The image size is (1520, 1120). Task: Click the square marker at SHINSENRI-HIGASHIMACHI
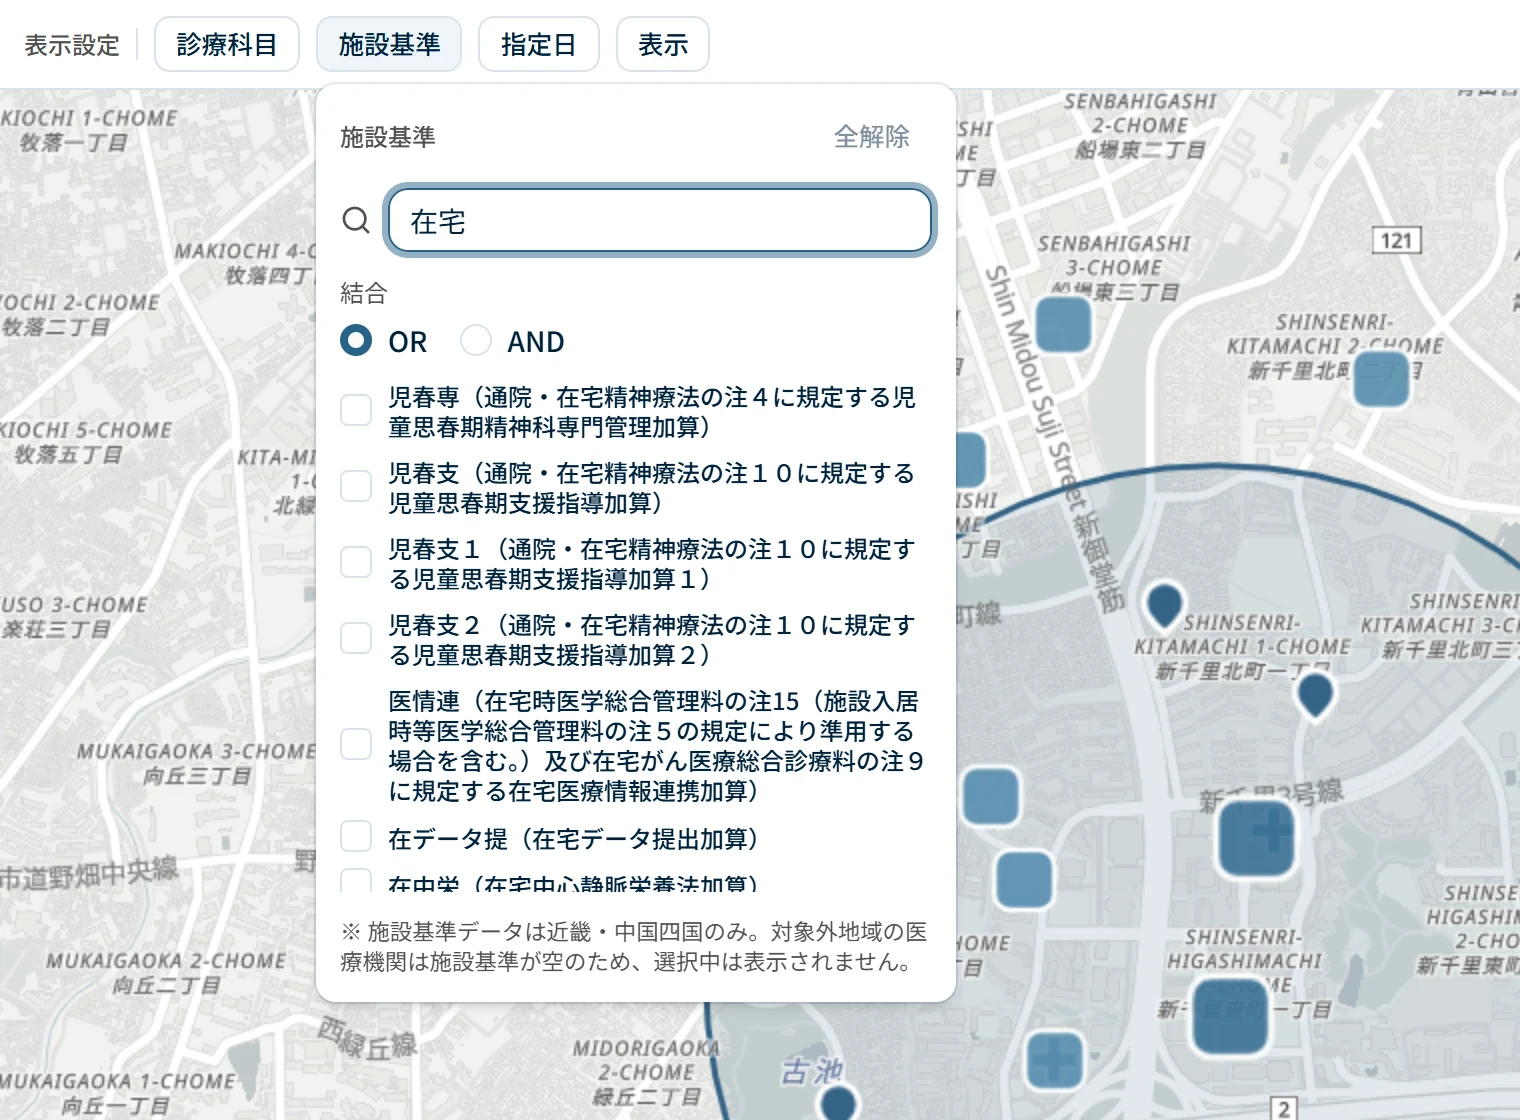point(1230,1016)
